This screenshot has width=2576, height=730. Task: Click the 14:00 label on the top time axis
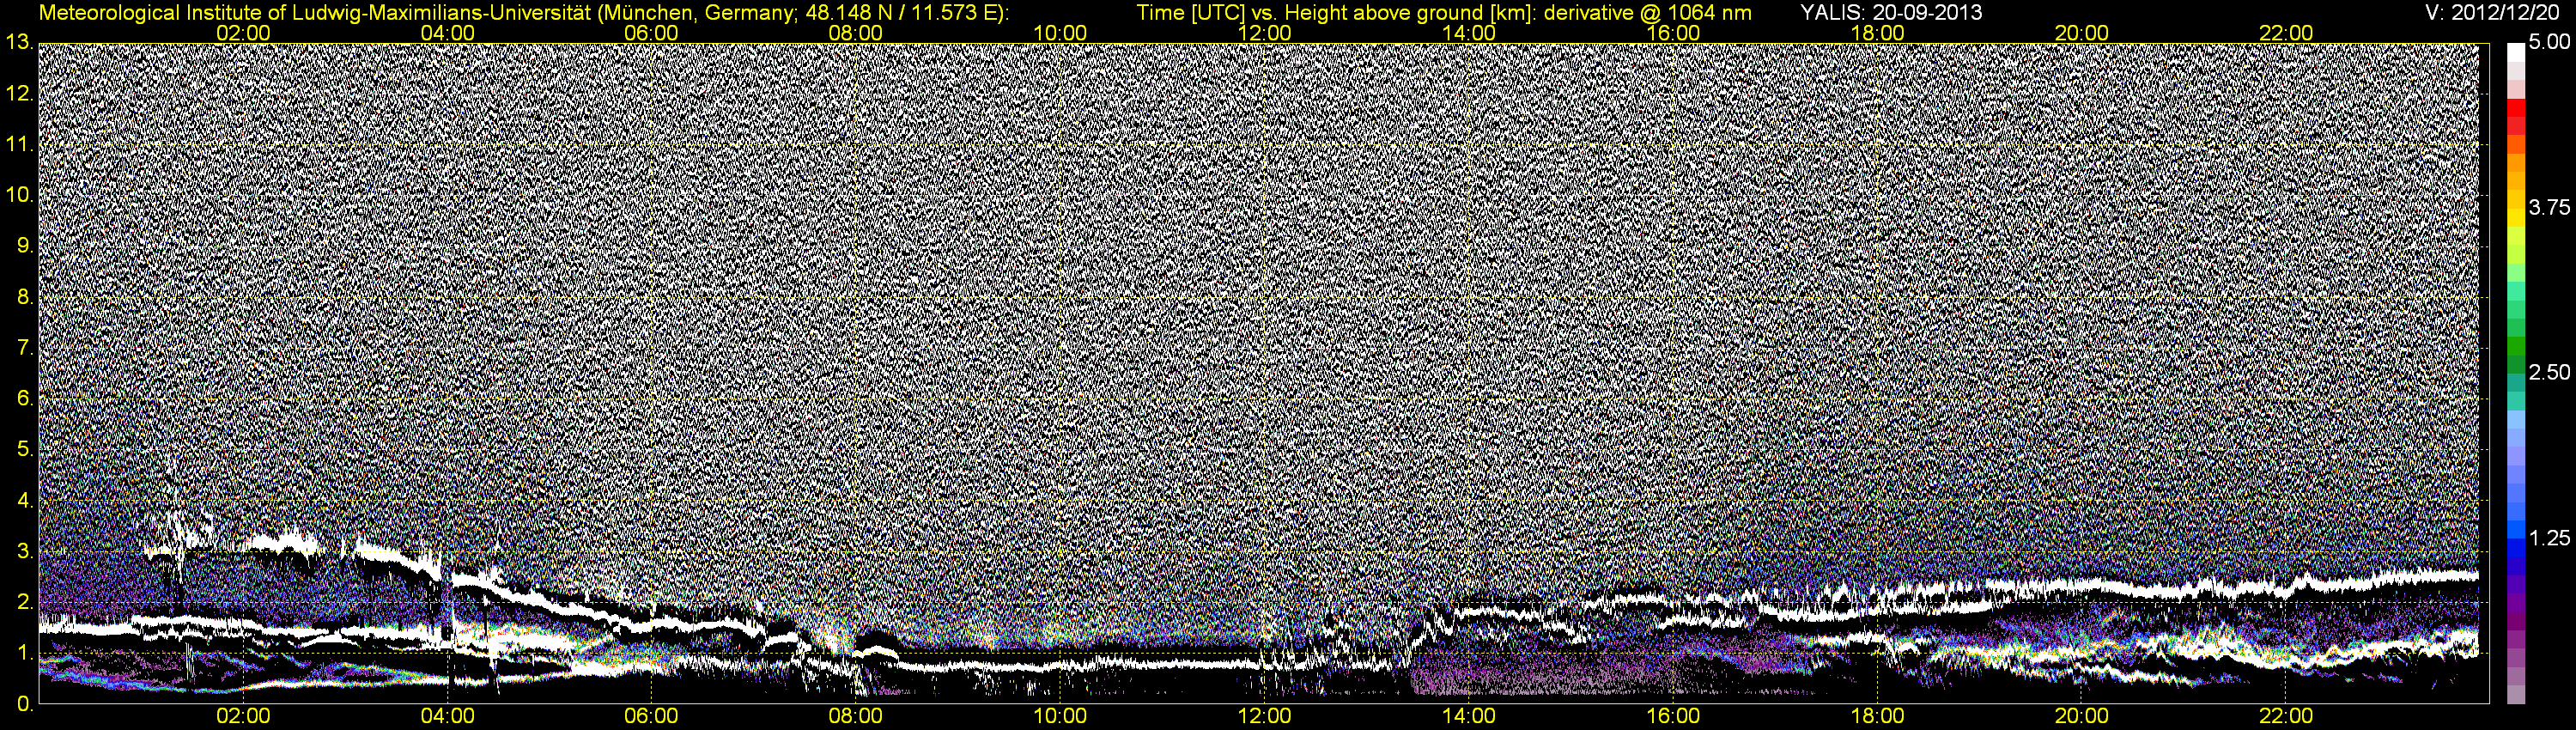click(1469, 33)
